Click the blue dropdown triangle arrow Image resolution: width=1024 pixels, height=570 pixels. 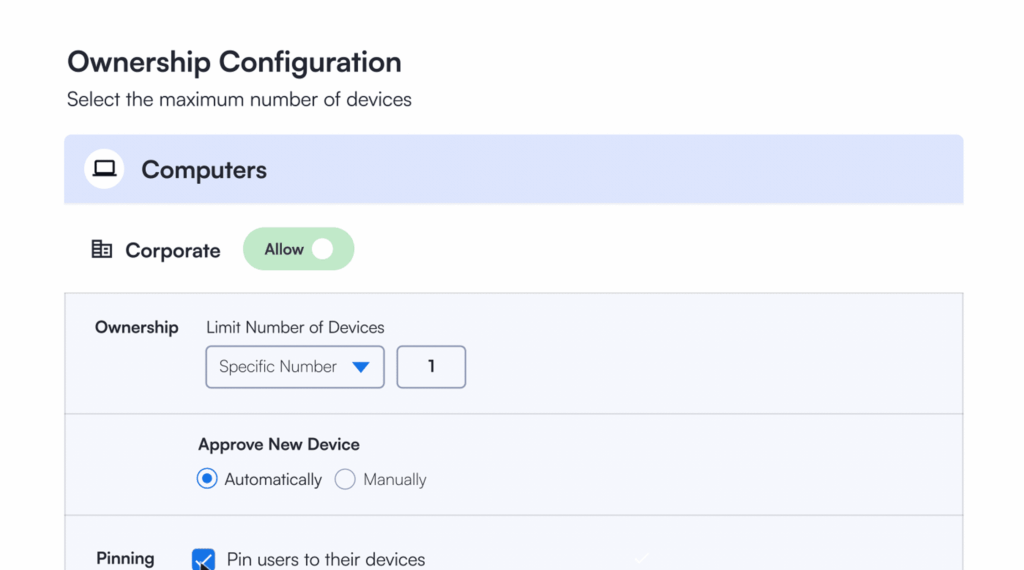[360, 367]
